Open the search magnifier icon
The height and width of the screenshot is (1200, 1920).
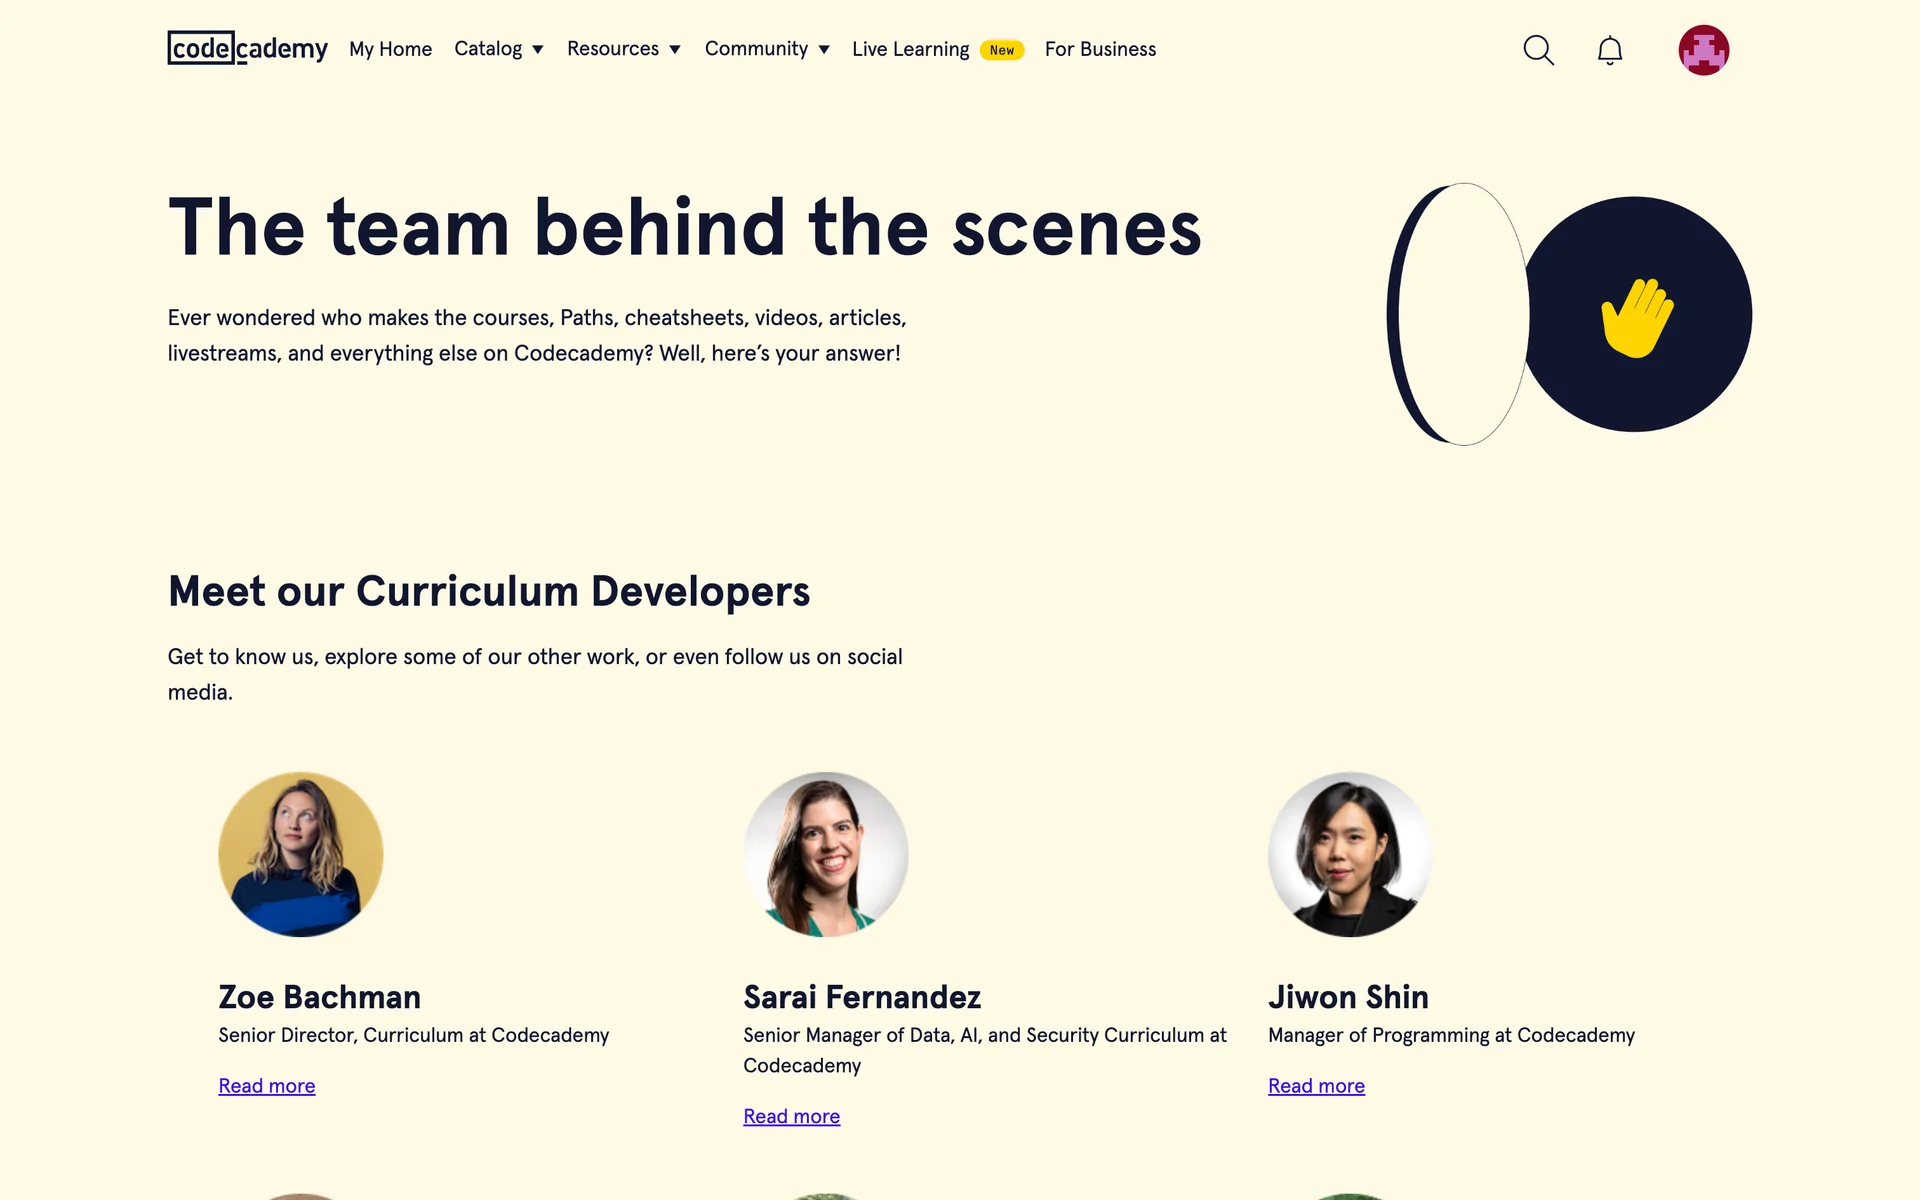point(1538,50)
